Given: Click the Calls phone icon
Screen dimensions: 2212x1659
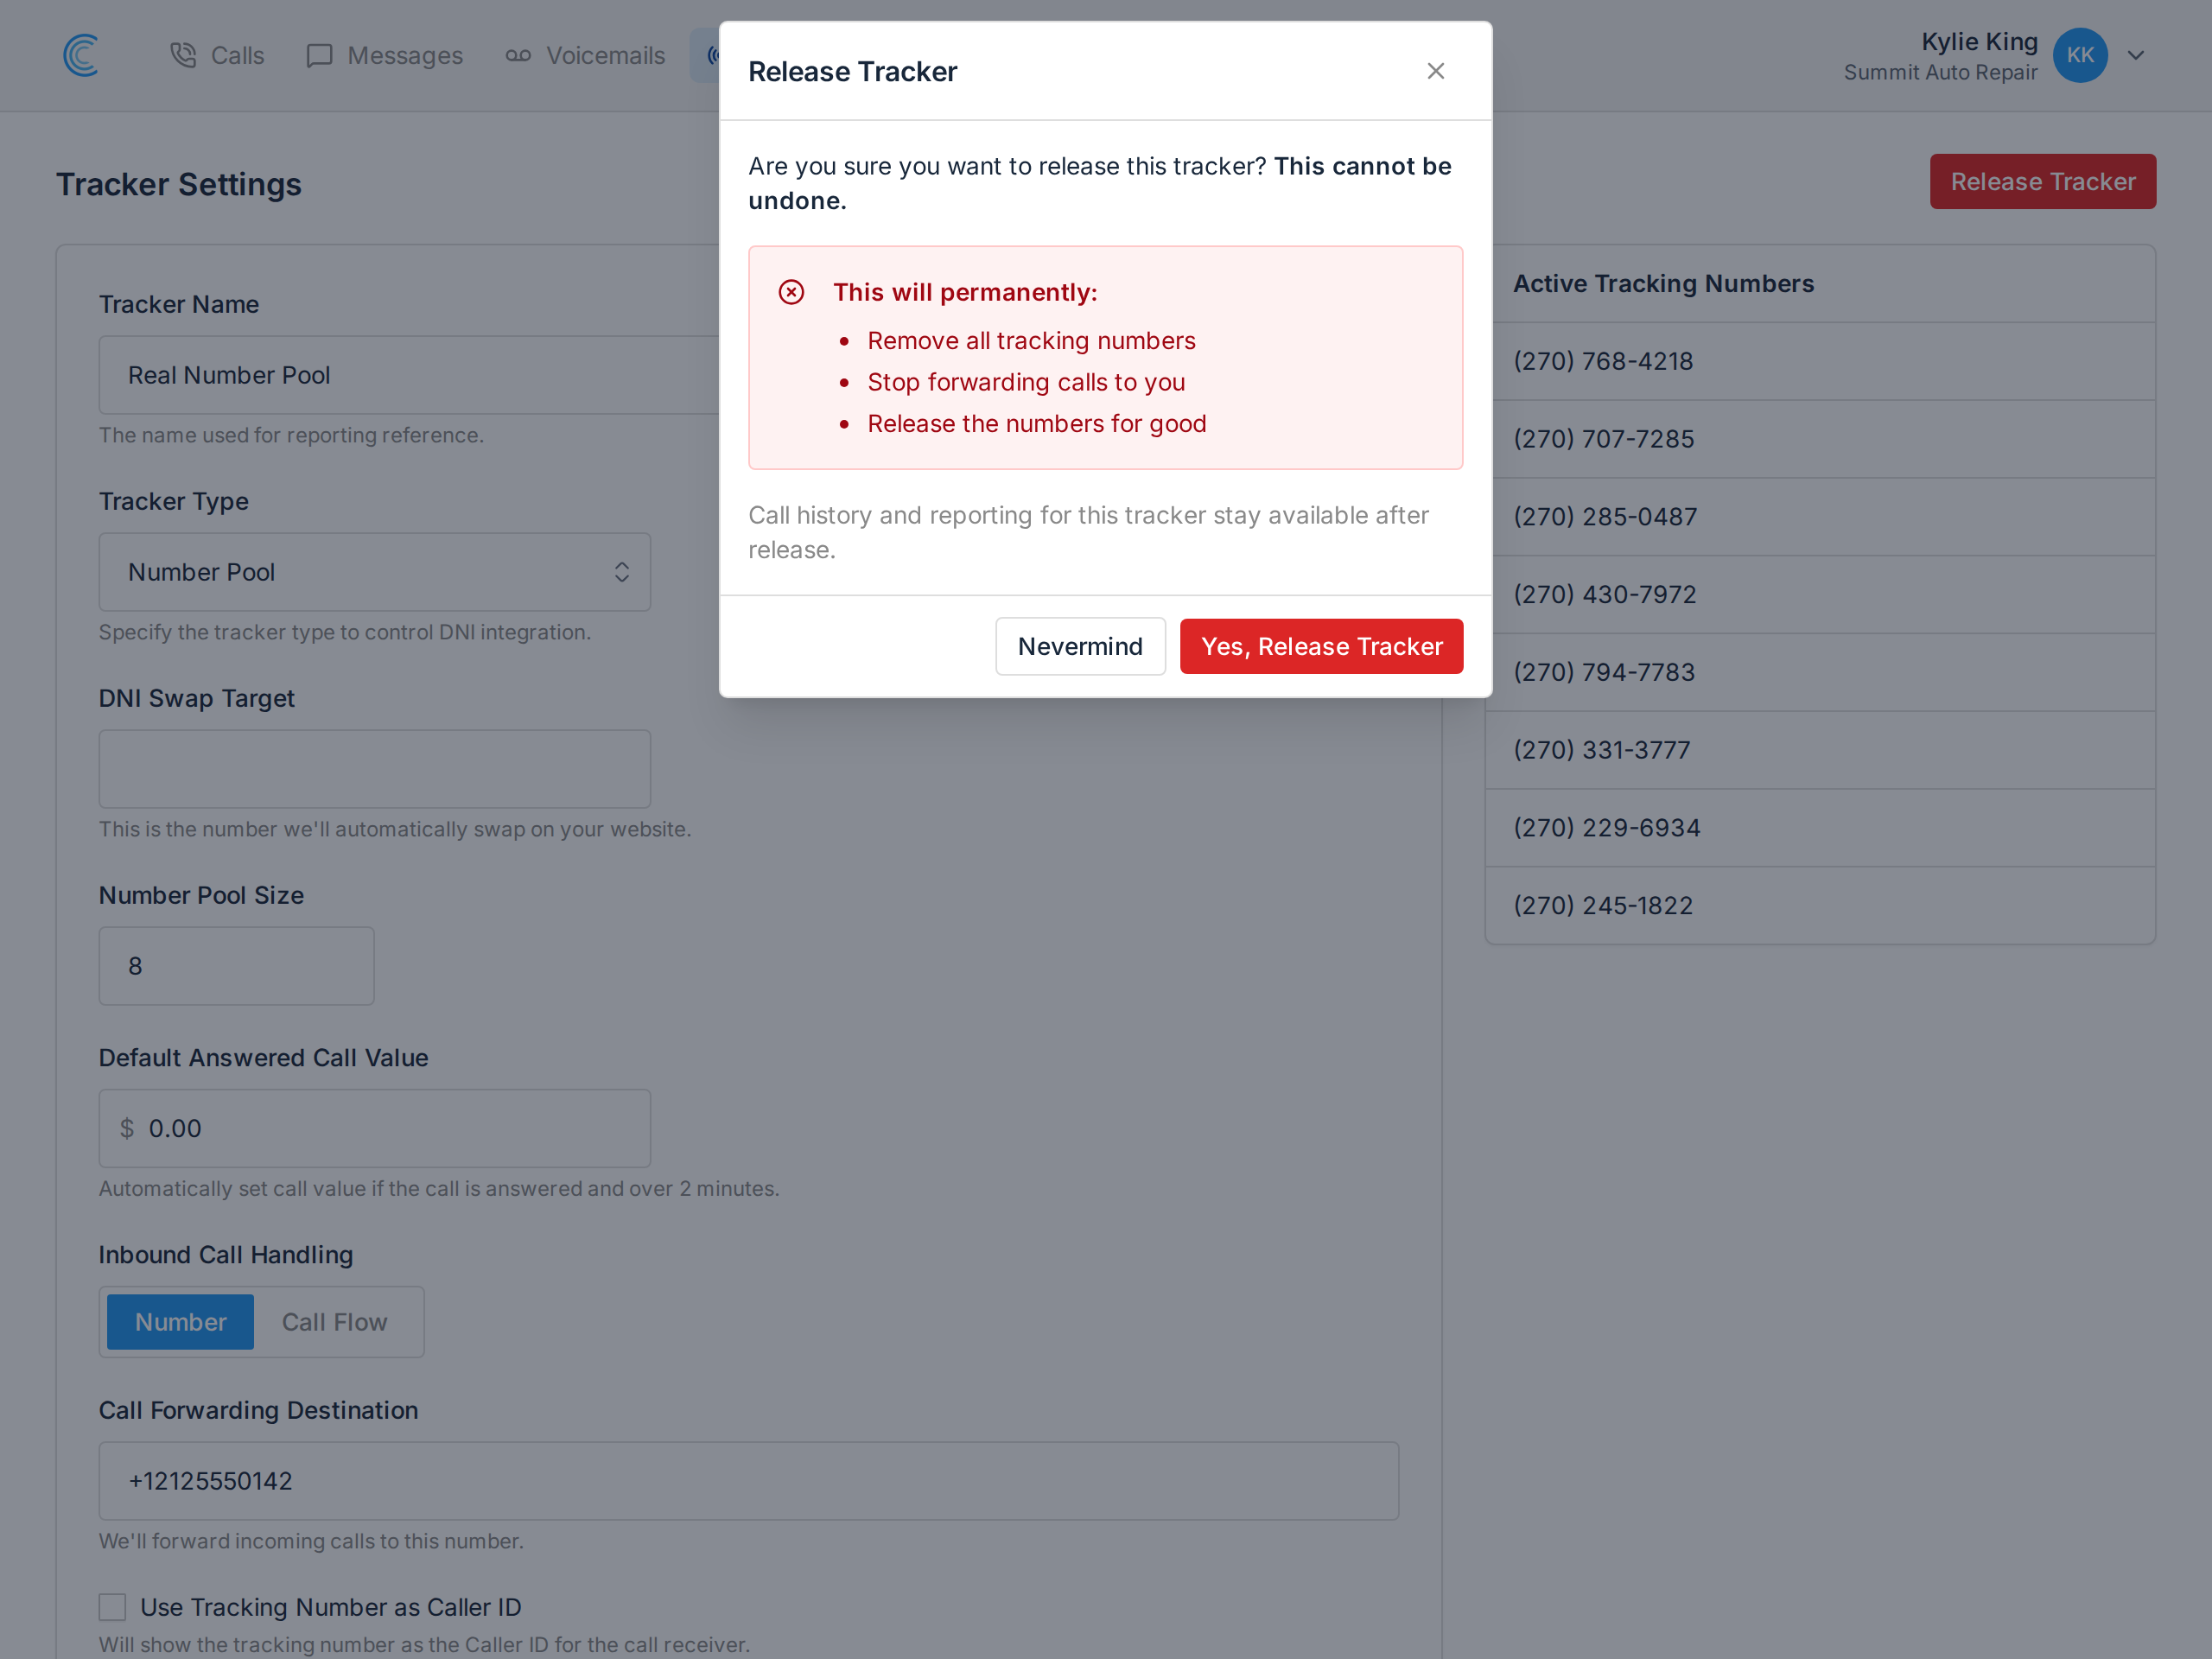Looking at the screenshot, I should 183,55.
